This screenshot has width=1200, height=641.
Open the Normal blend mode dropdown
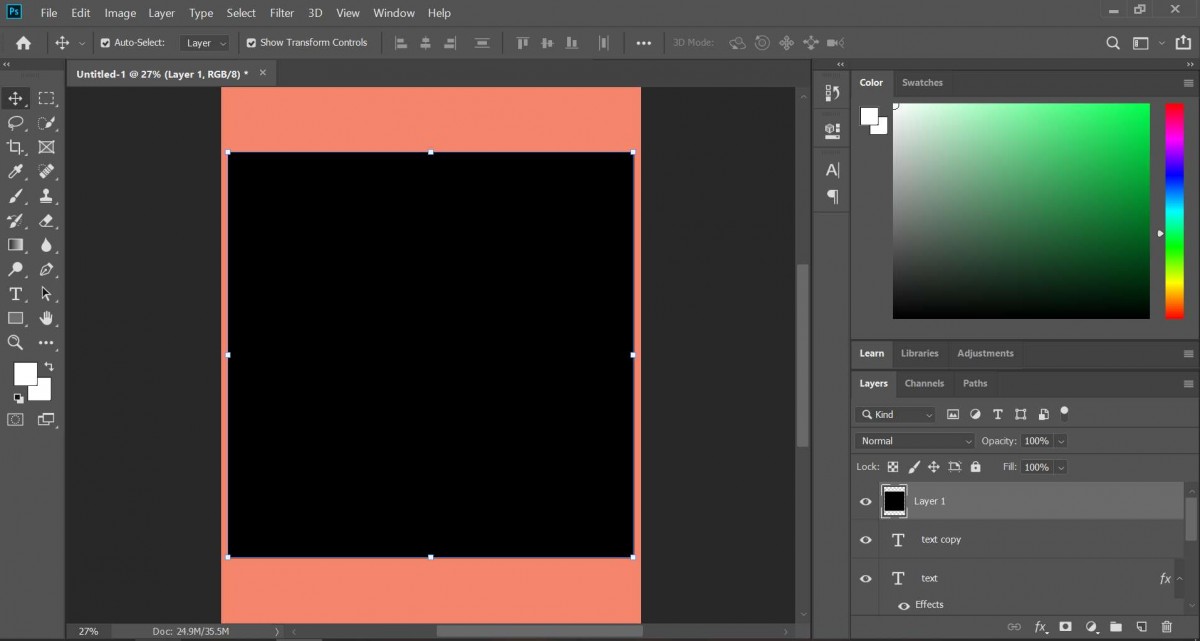914,441
